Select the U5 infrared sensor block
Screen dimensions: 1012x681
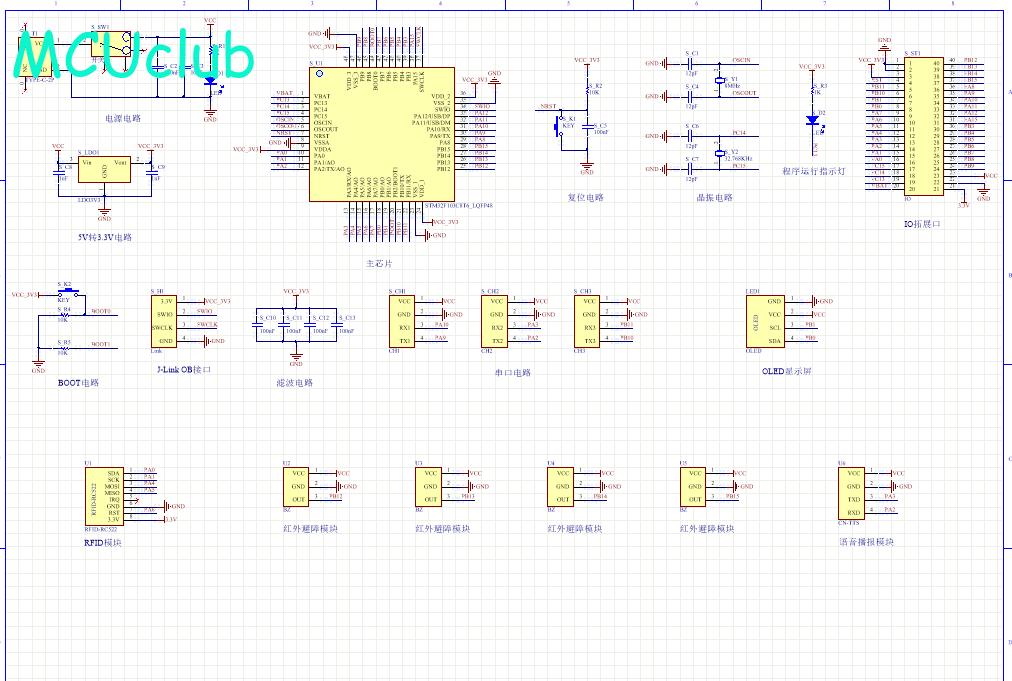point(693,487)
